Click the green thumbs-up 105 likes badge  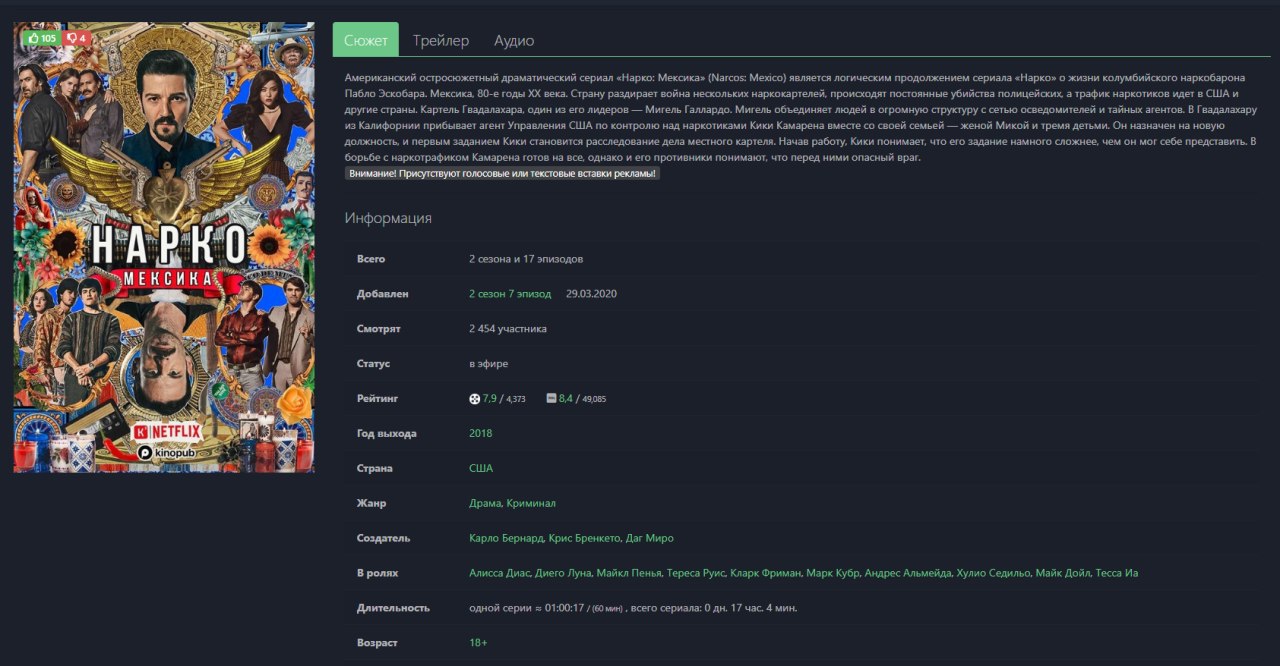[x=42, y=38]
